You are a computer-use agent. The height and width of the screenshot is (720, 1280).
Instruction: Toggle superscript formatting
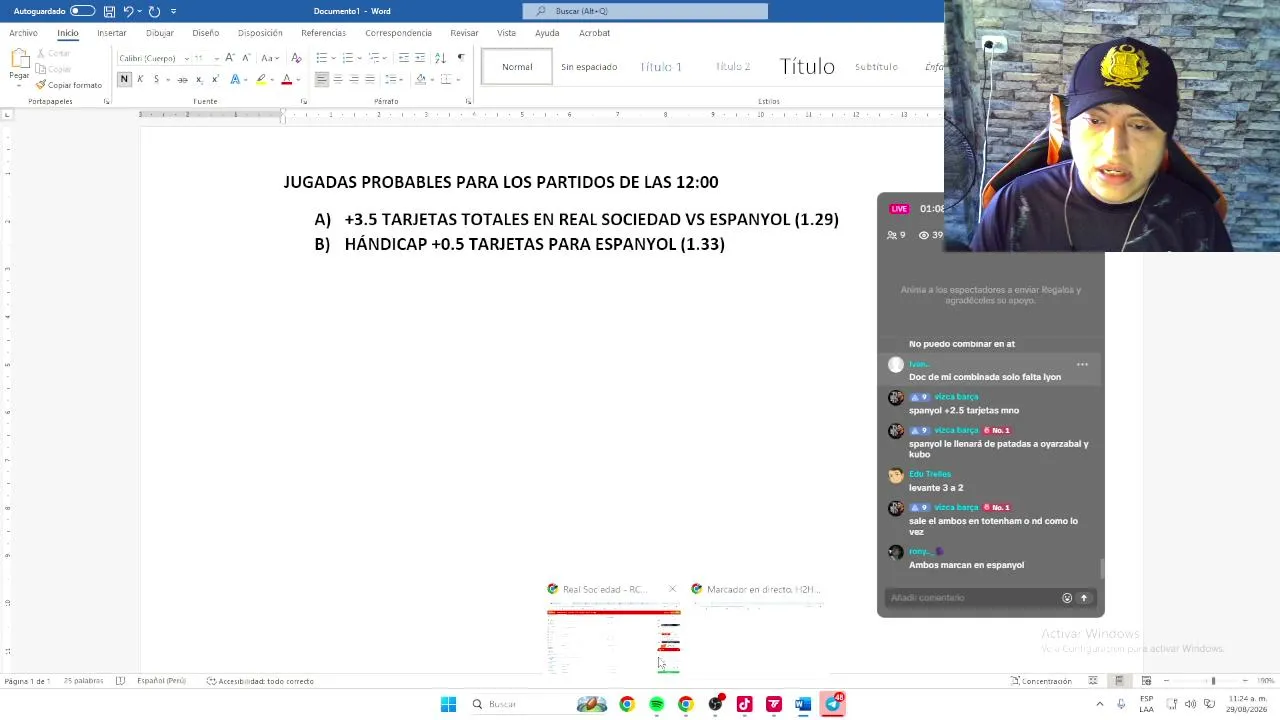[215, 79]
